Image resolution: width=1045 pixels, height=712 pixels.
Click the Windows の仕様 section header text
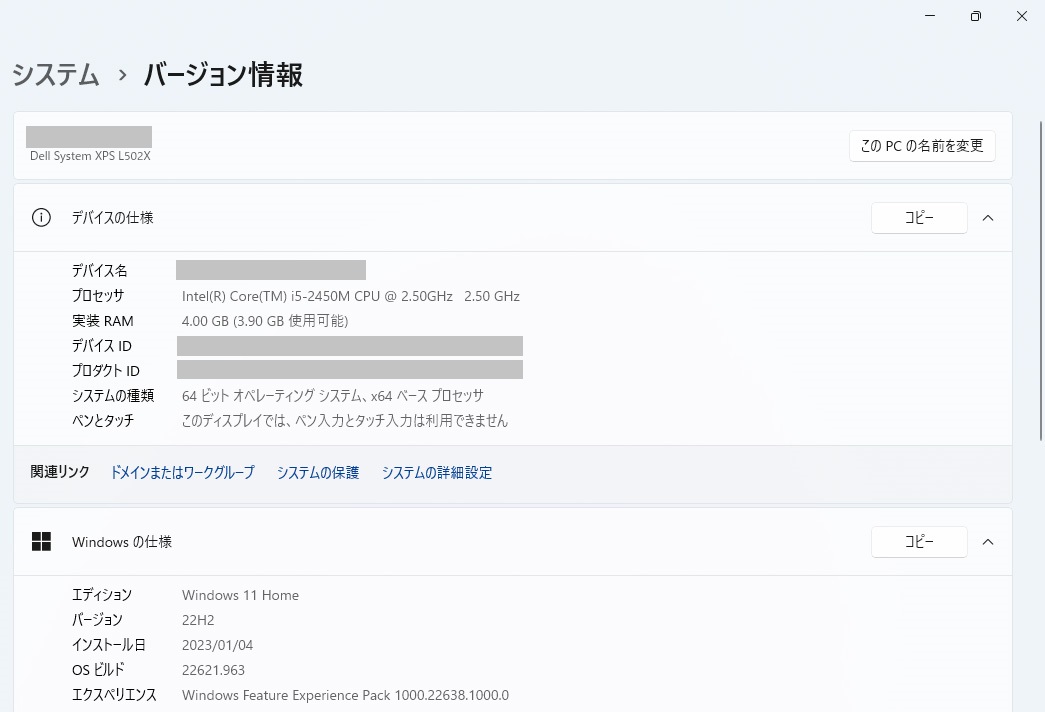pyautogui.click(x=122, y=542)
